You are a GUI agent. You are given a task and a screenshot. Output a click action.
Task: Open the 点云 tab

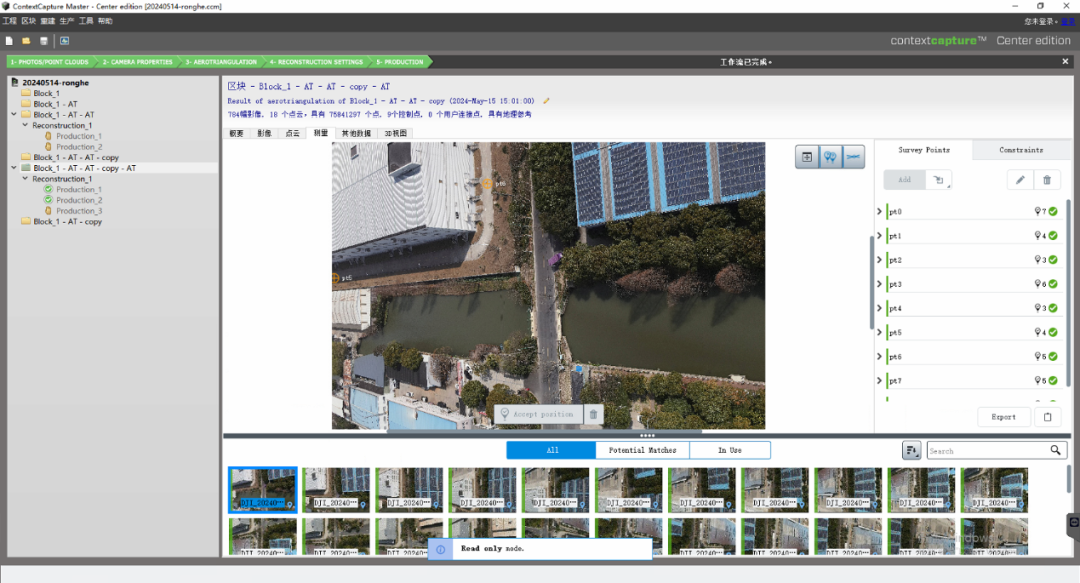(x=293, y=133)
